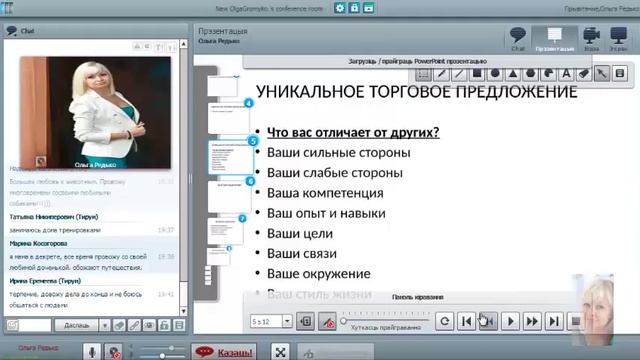Switch to the Chat tab at top right
This screenshot has width=640, height=360.
coord(518,39)
